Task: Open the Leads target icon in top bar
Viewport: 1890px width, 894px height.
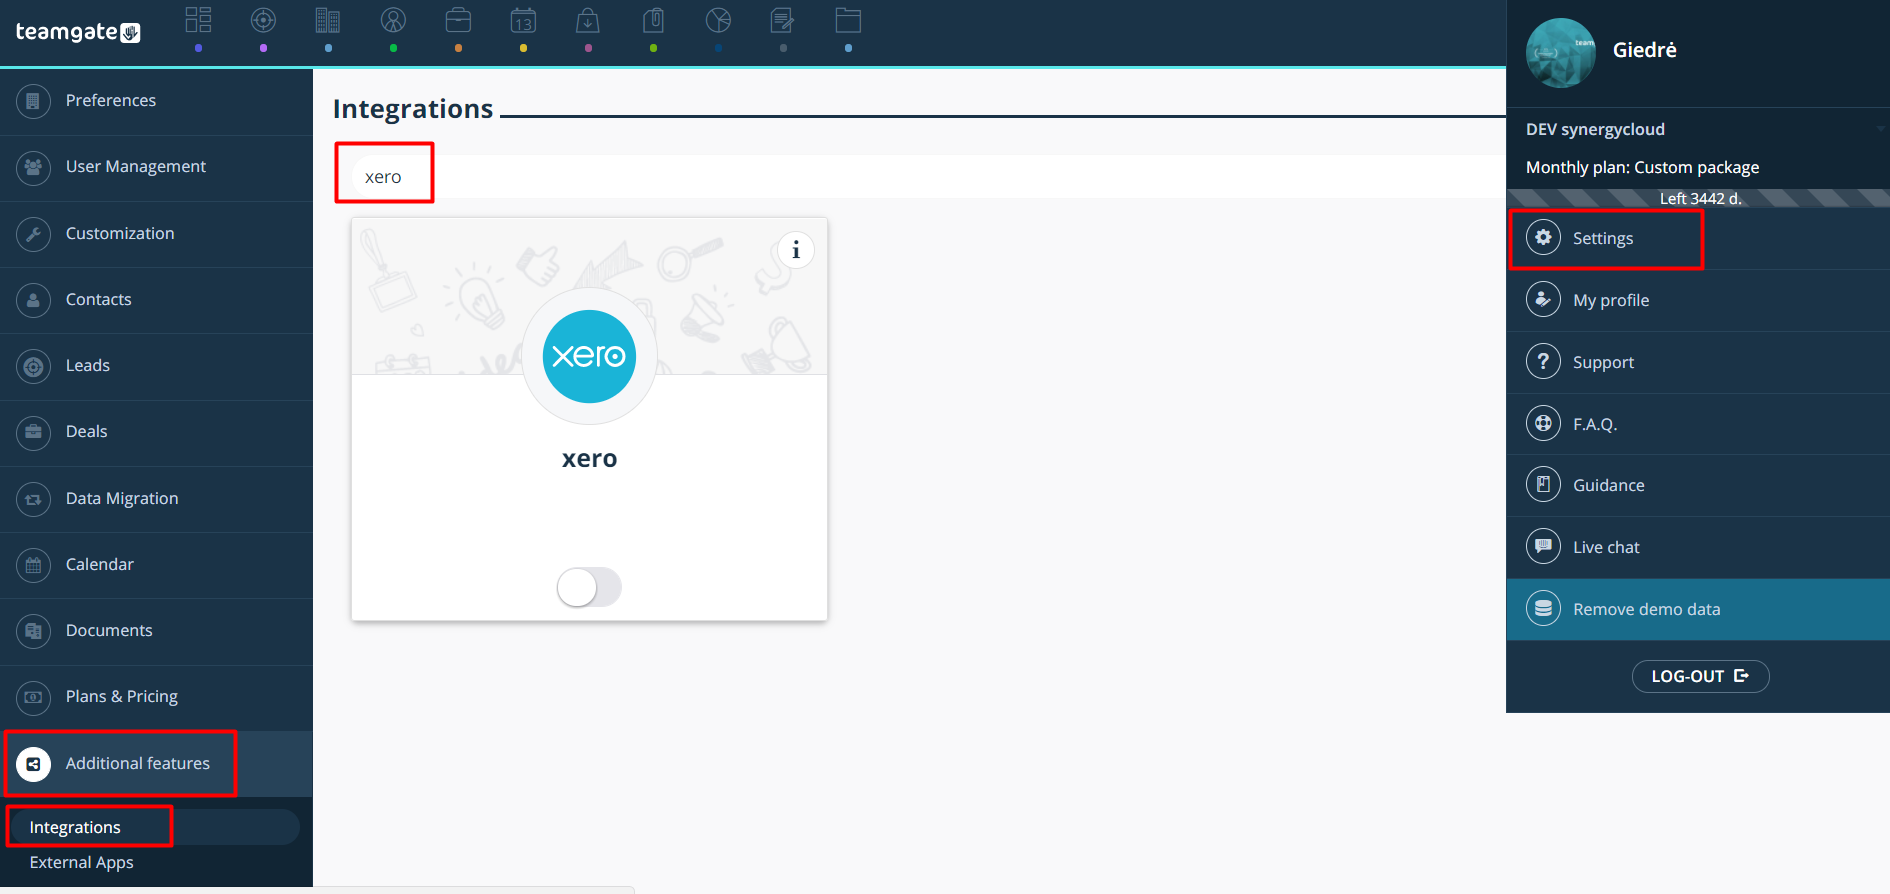Action: [263, 20]
